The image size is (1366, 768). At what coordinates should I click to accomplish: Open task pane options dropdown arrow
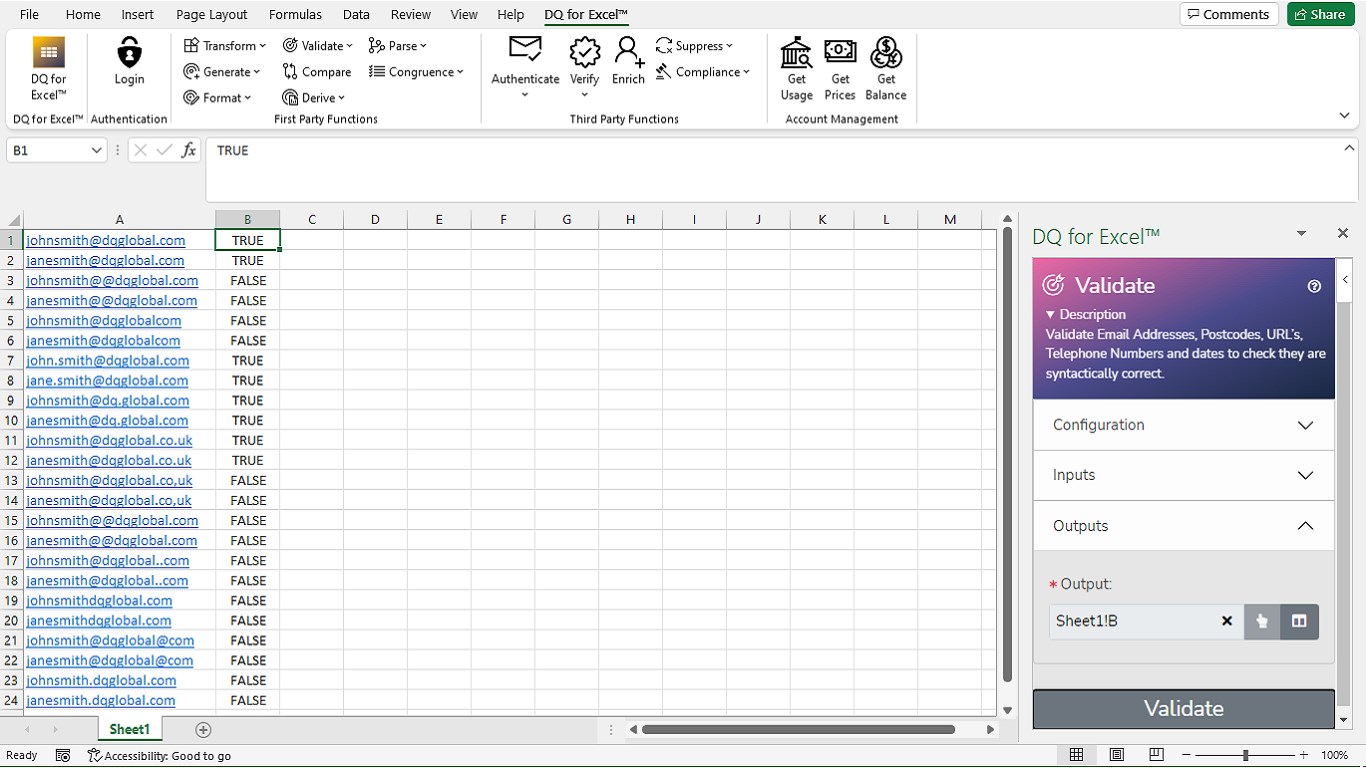pos(1301,233)
